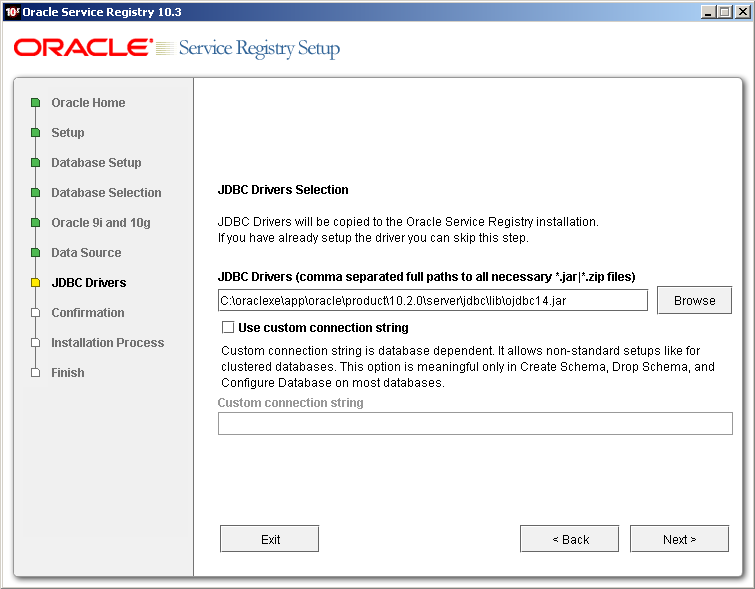Select JDBC Drivers current step
This screenshot has height=589, width=755.
click(89, 283)
